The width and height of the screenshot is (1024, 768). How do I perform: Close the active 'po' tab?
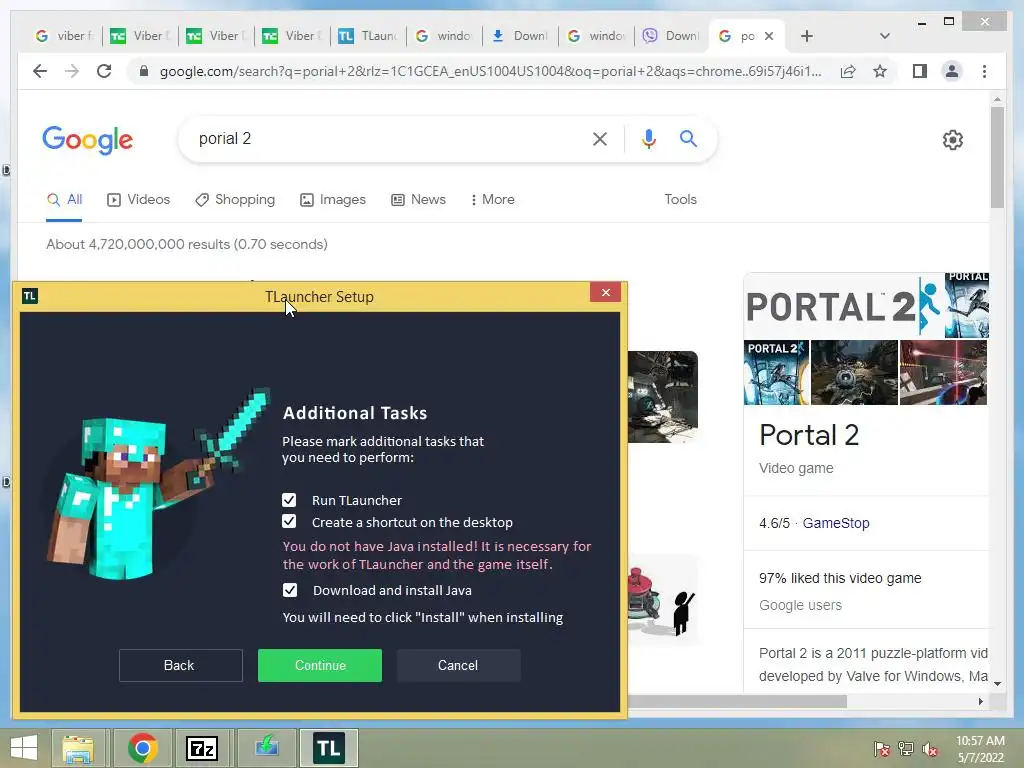(x=769, y=36)
